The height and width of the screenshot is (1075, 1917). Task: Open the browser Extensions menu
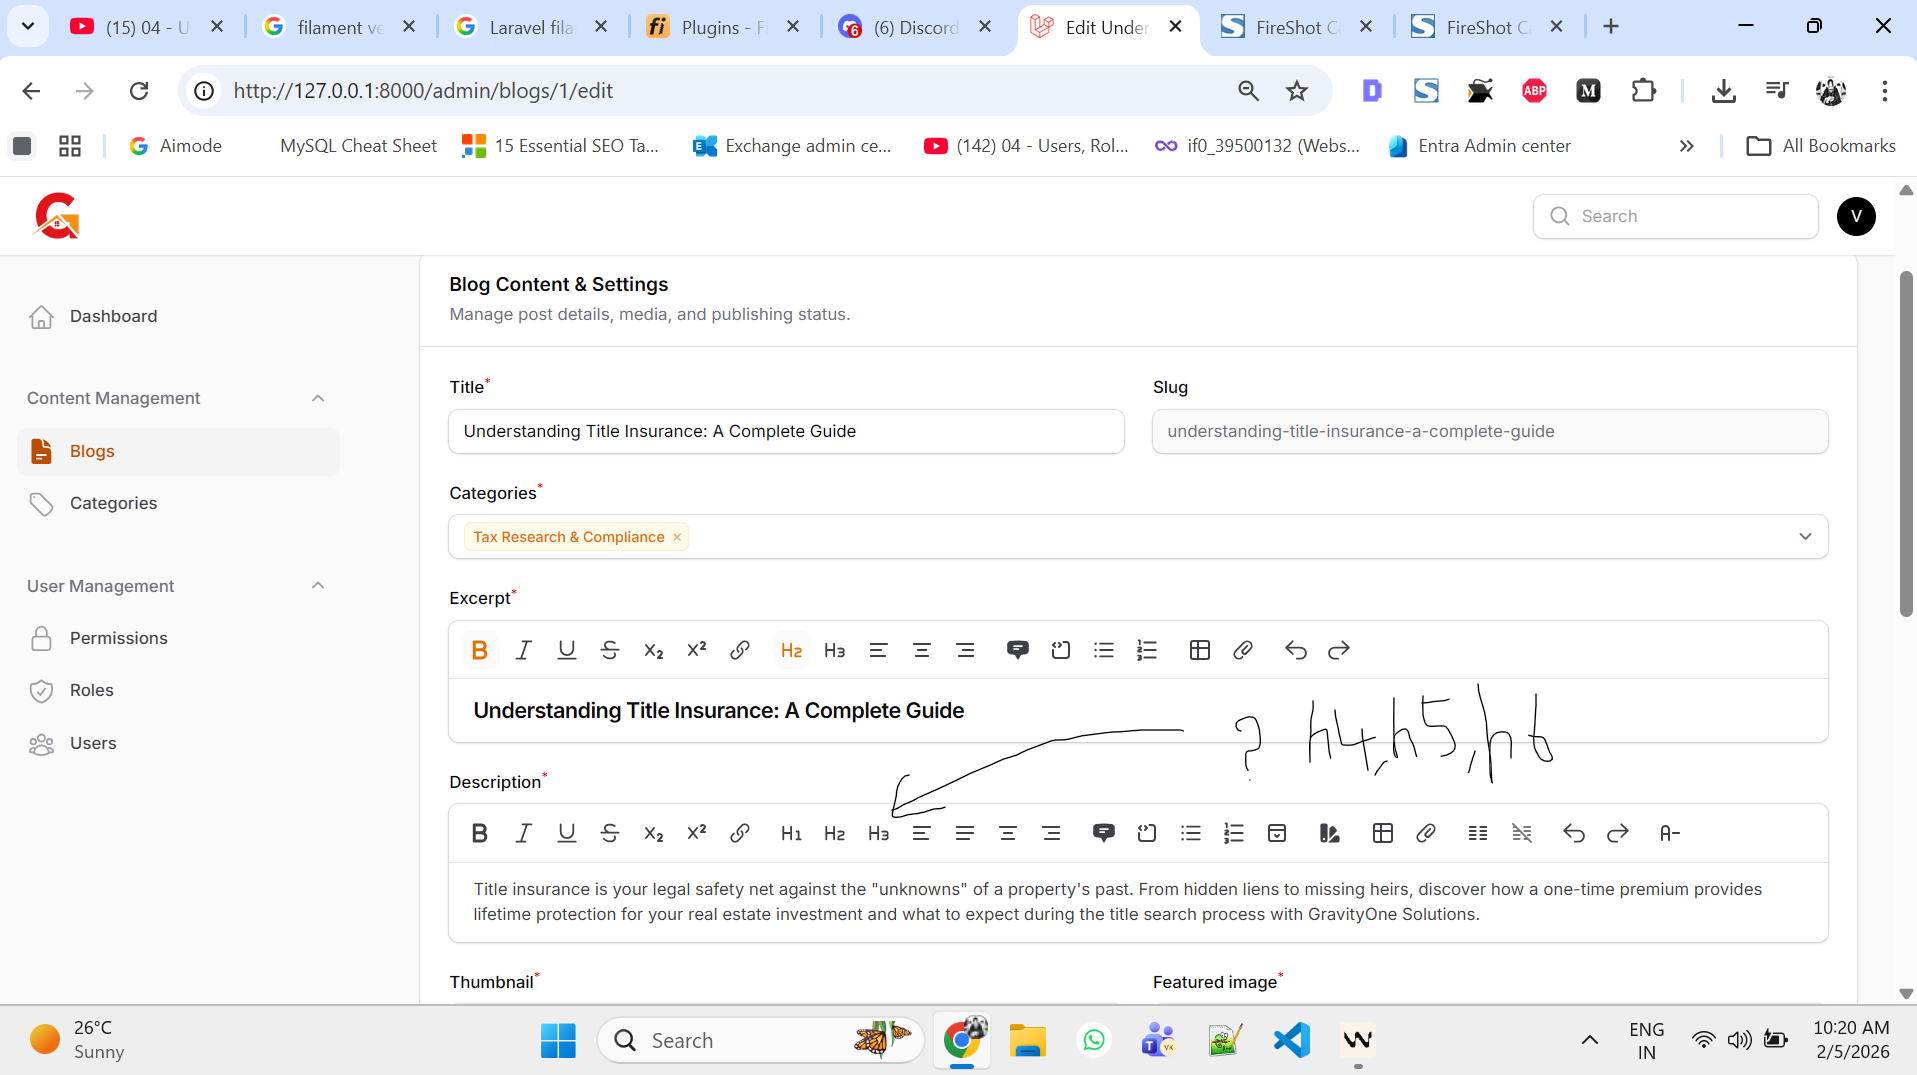tap(1643, 91)
